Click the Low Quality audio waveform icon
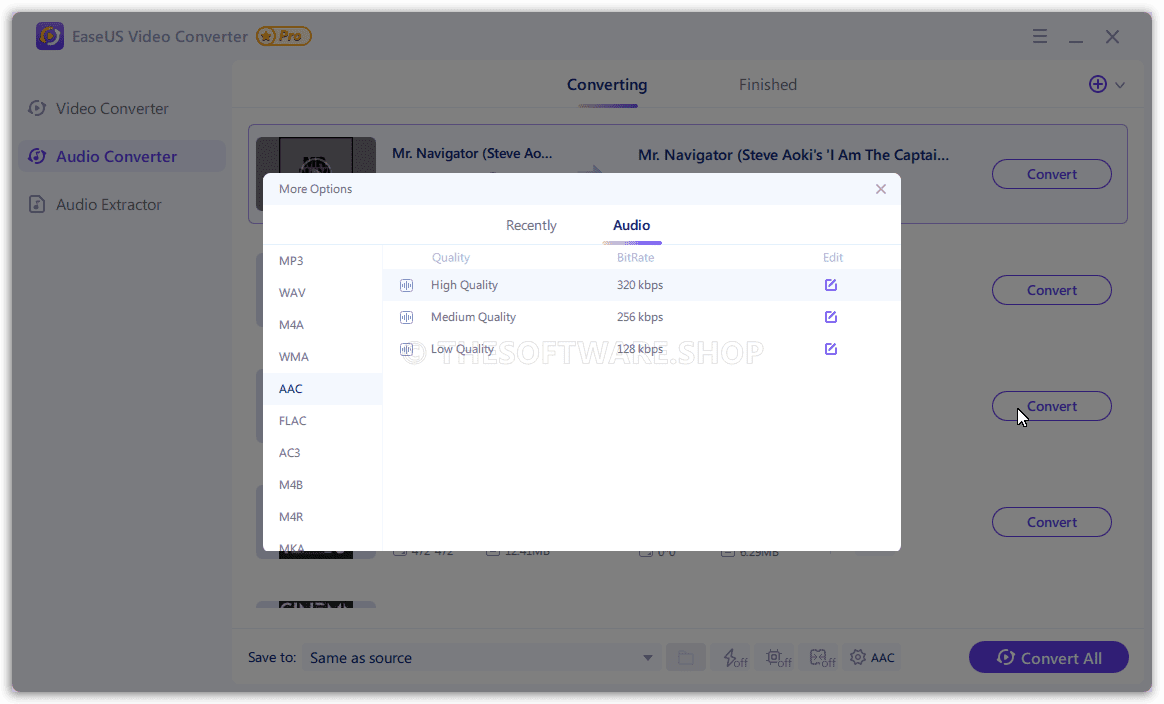The width and height of the screenshot is (1164, 704). click(x=406, y=349)
